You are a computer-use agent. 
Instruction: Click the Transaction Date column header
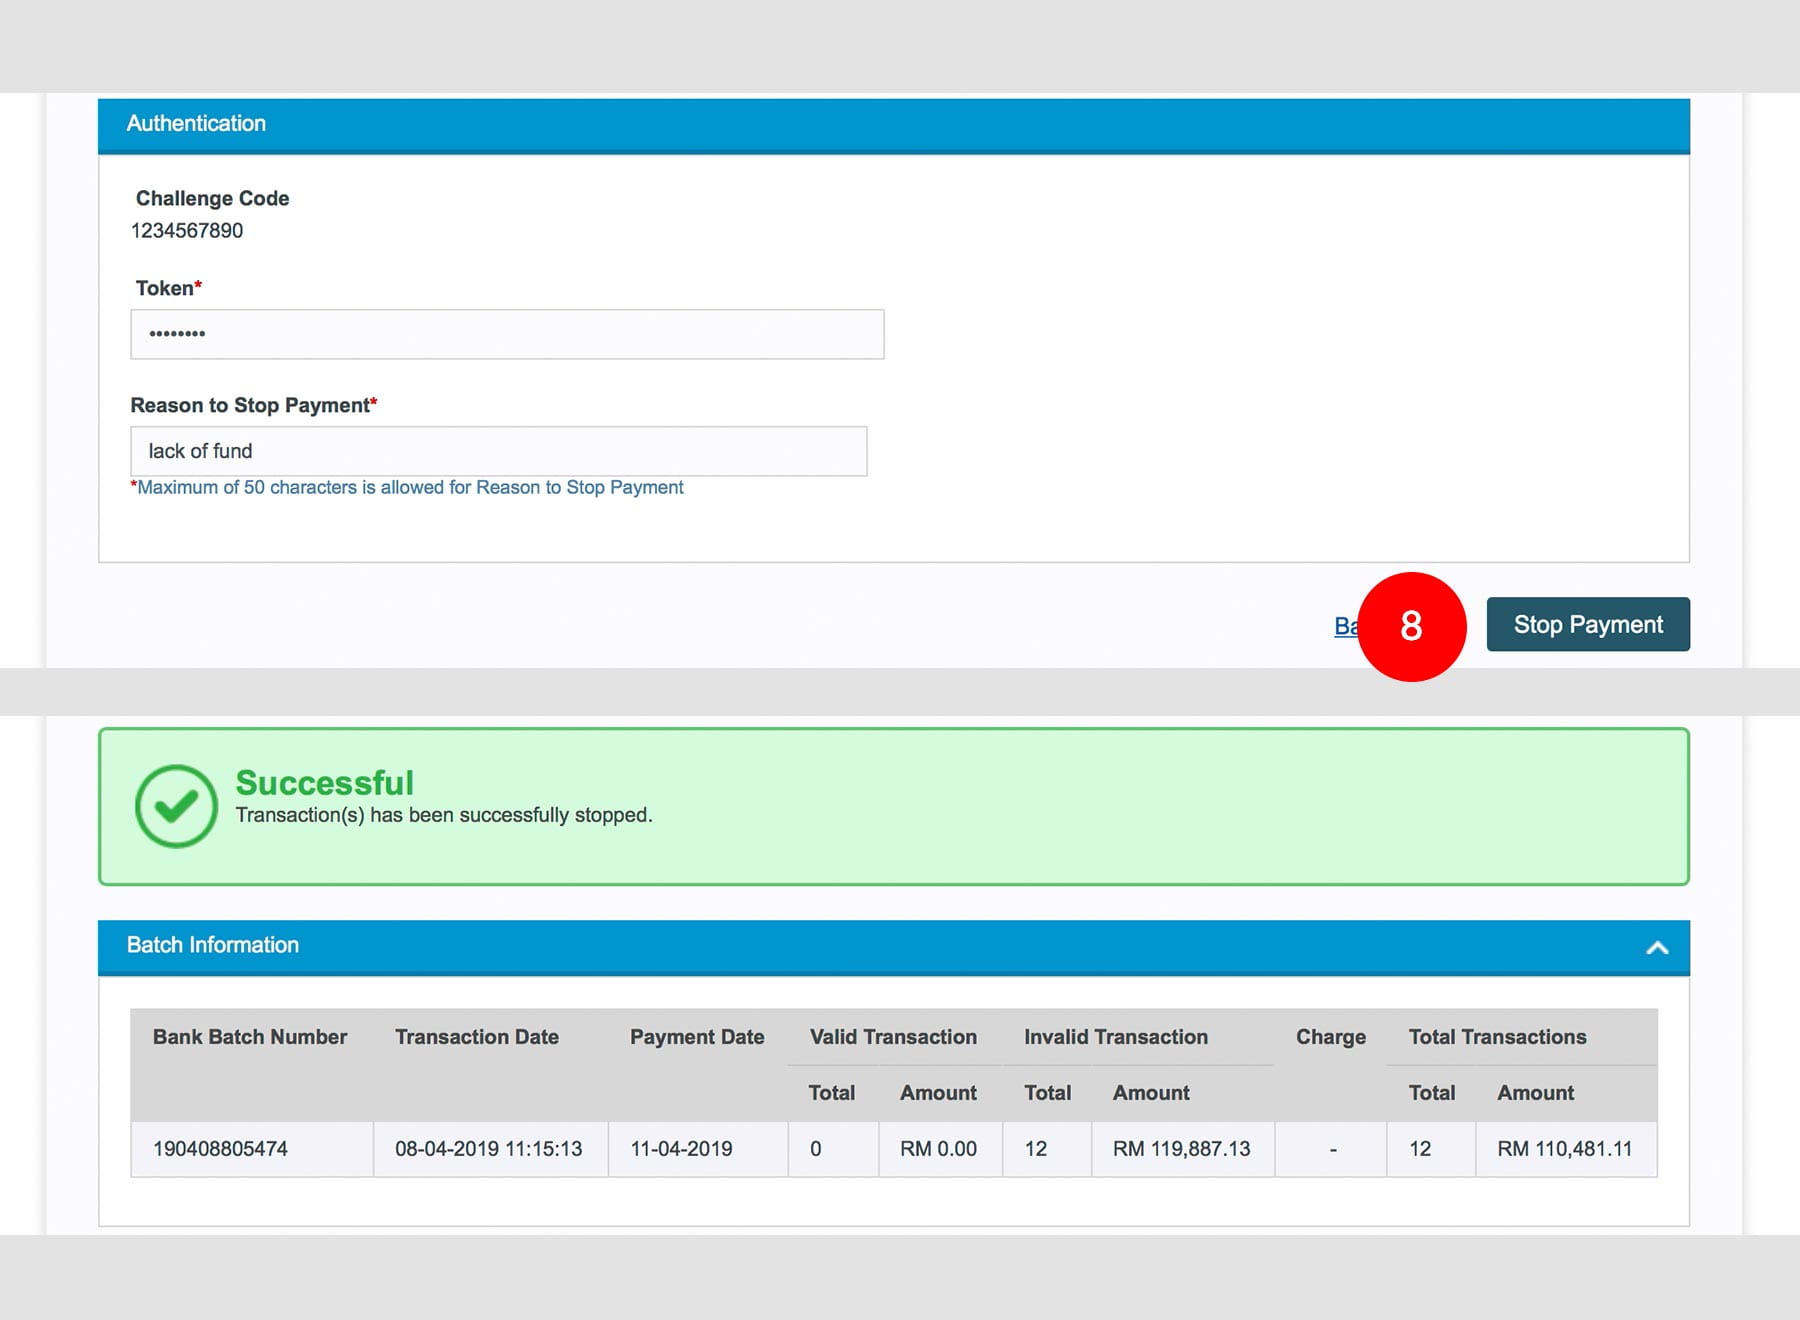[476, 1037]
